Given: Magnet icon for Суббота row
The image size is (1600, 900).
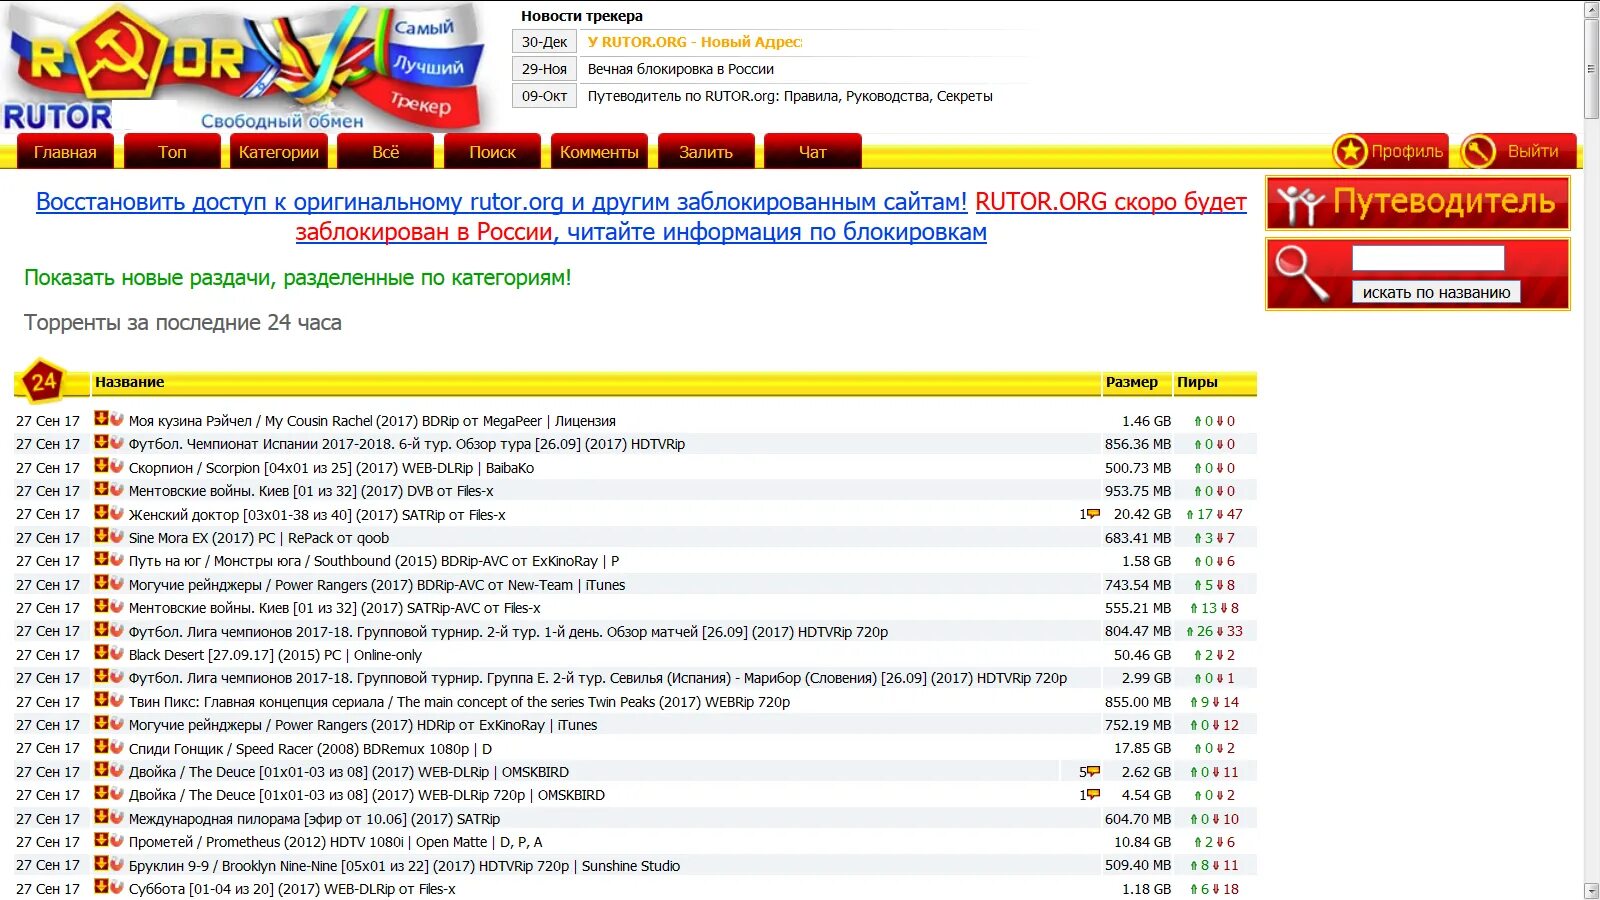Looking at the screenshot, I should tap(117, 887).
